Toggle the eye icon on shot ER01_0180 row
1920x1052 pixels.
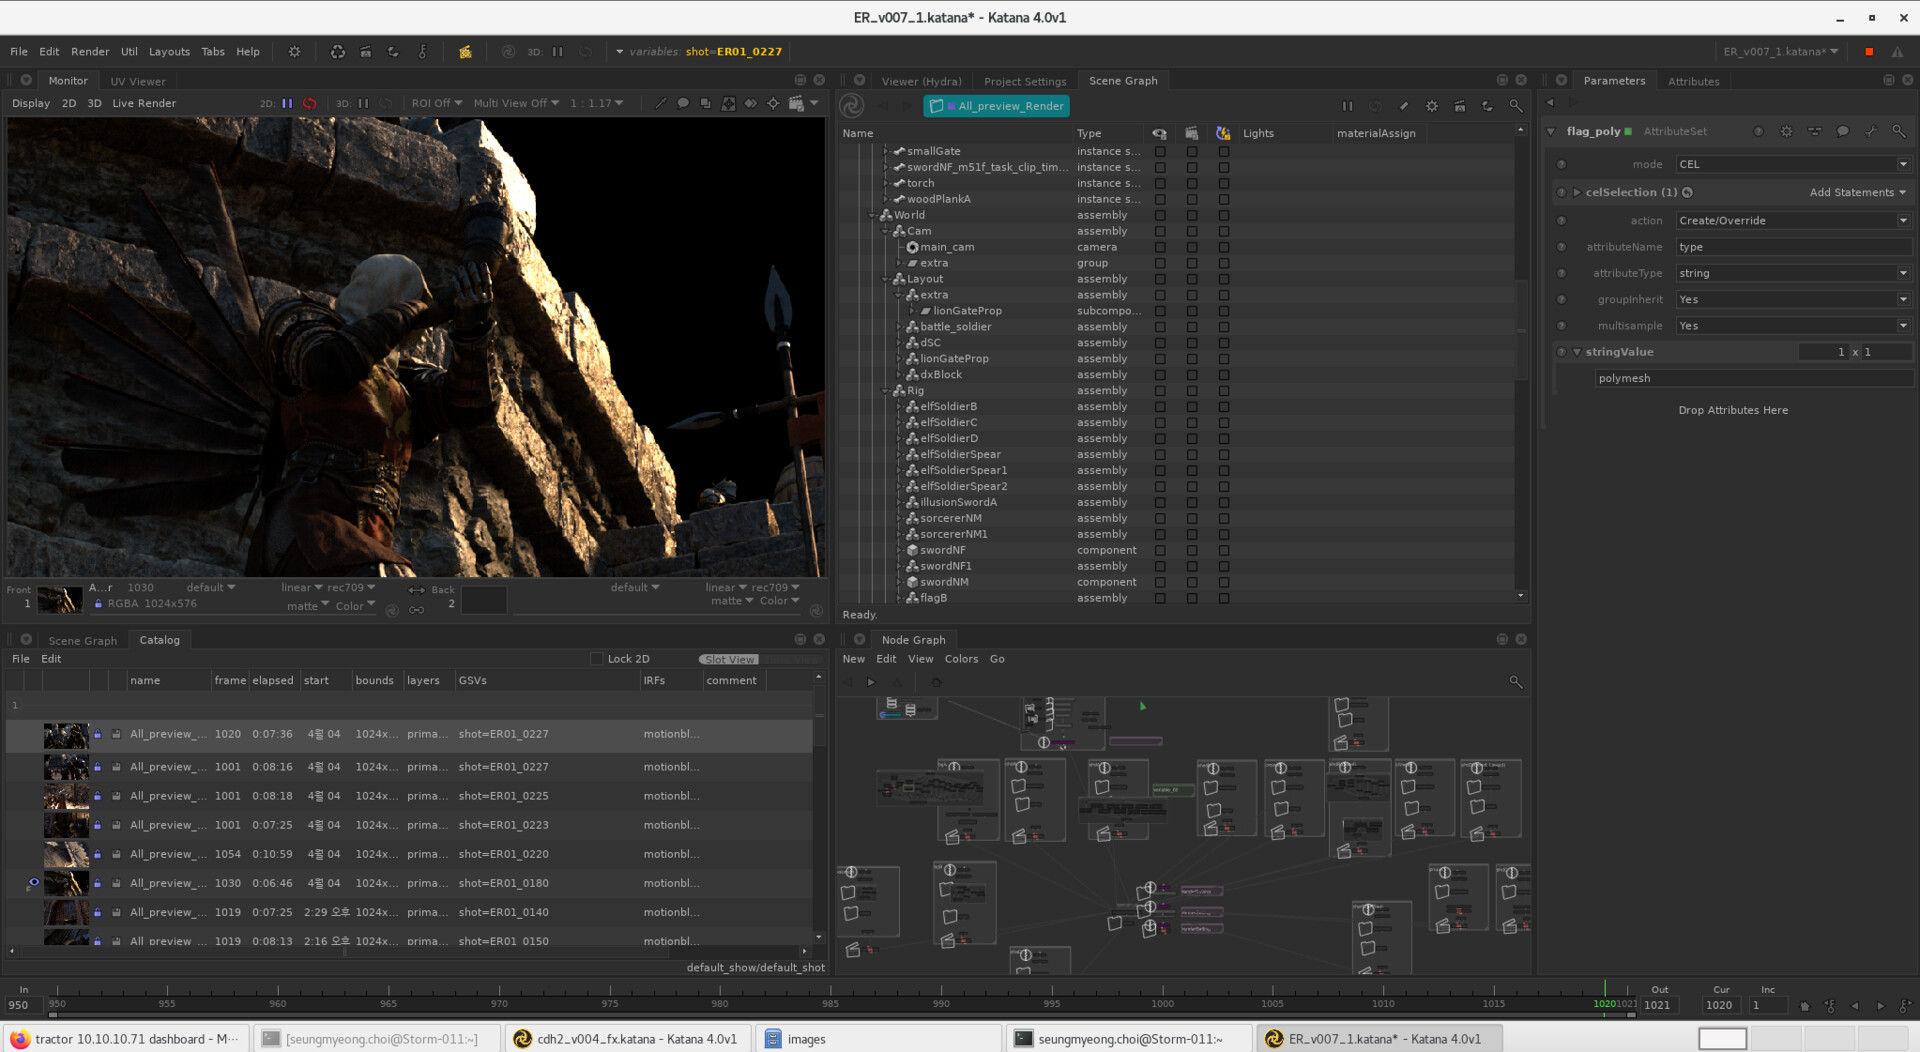pyautogui.click(x=34, y=882)
